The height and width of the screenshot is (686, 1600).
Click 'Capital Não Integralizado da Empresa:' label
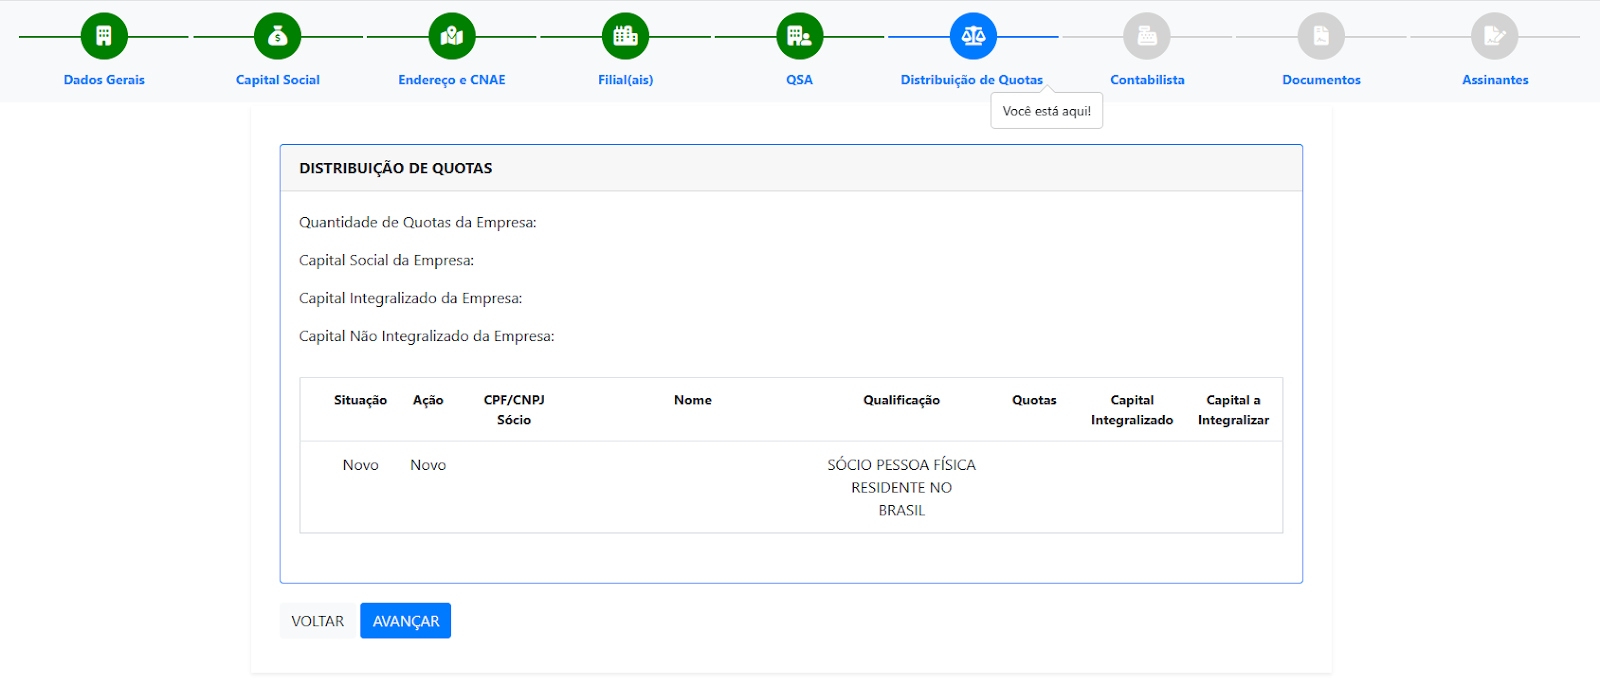[427, 336]
